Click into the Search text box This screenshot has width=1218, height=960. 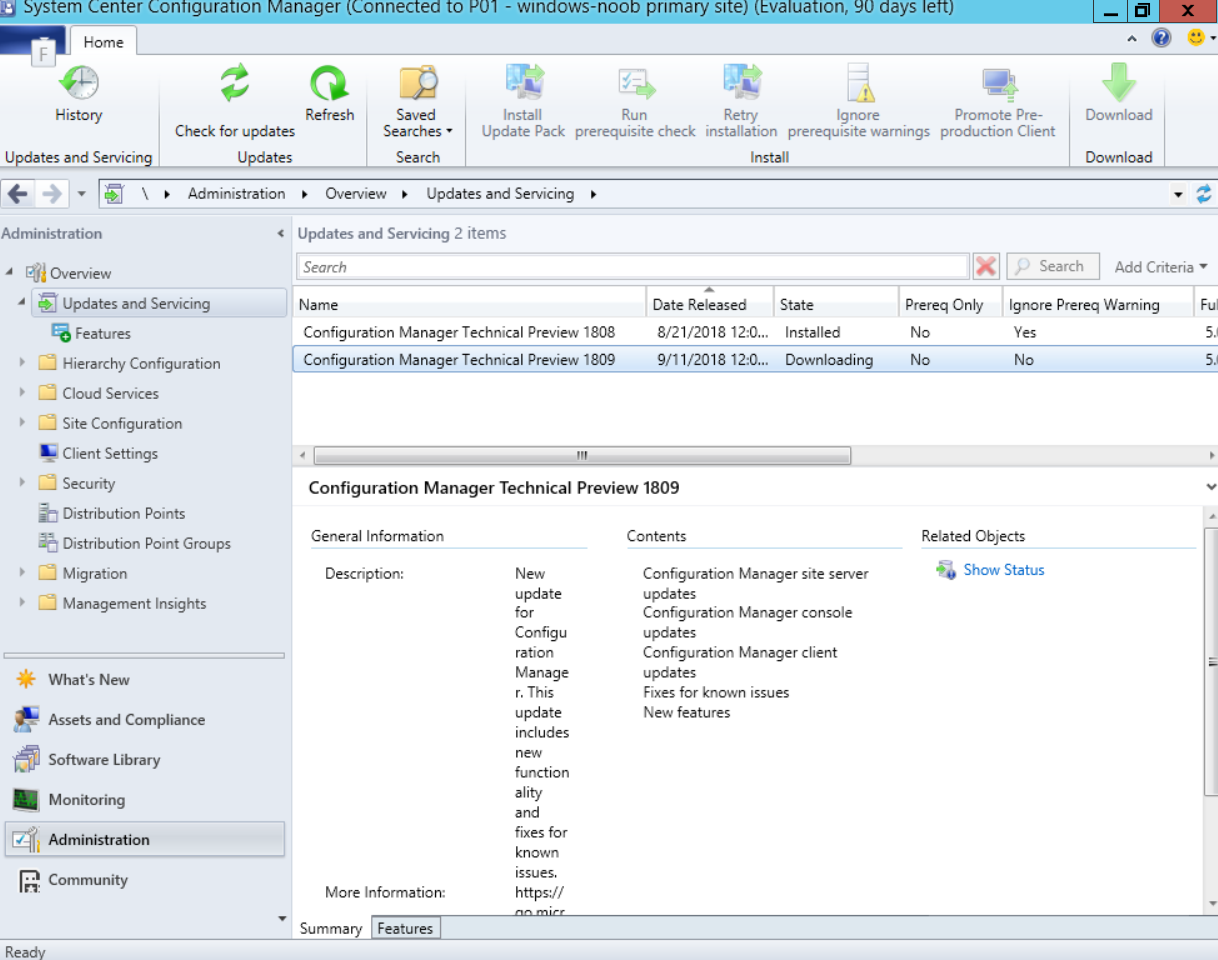tap(633, 267)
